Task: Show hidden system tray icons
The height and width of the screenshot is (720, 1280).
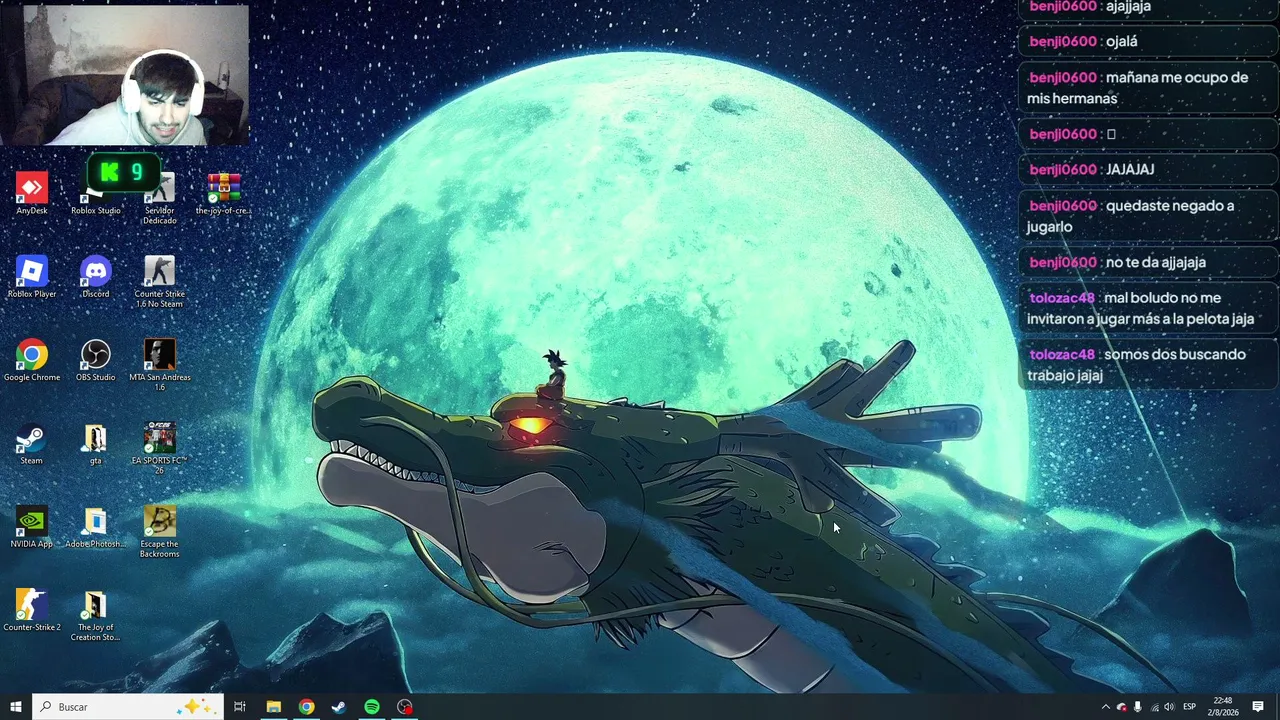Action: pyautogui.click(x=1105, y=707)
